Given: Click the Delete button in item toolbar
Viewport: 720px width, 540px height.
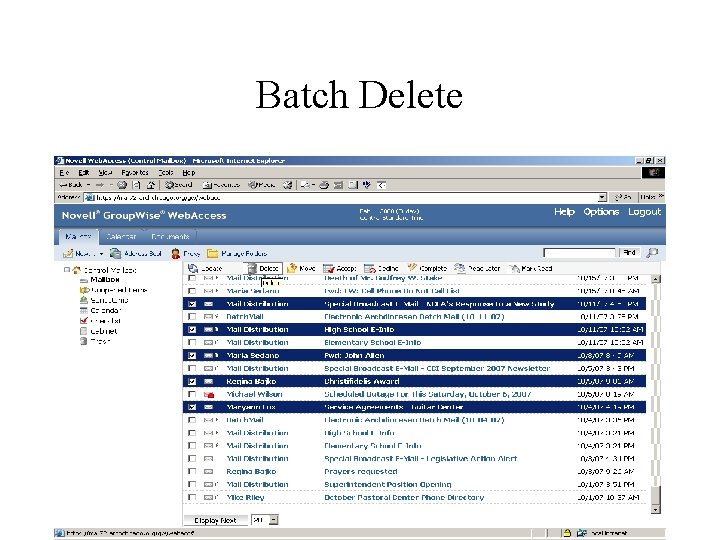Looking at the screenshot, I should click(x=264, y=268).
